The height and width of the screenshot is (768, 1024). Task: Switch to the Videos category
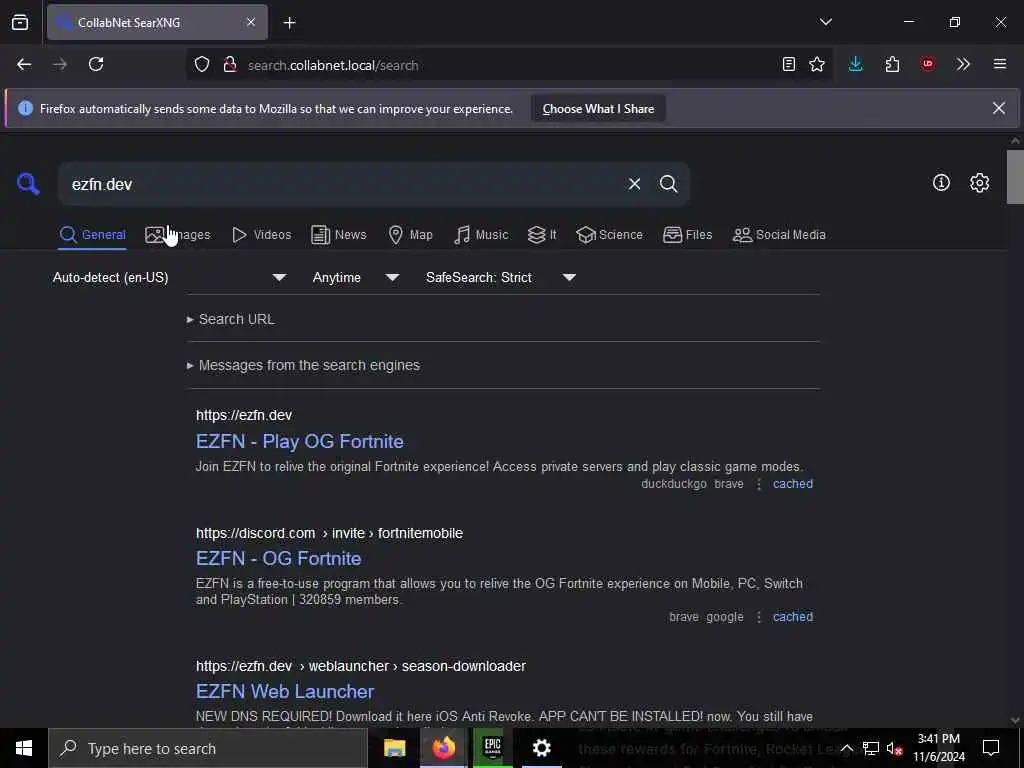pyautogui.click(x=261, y=234)
